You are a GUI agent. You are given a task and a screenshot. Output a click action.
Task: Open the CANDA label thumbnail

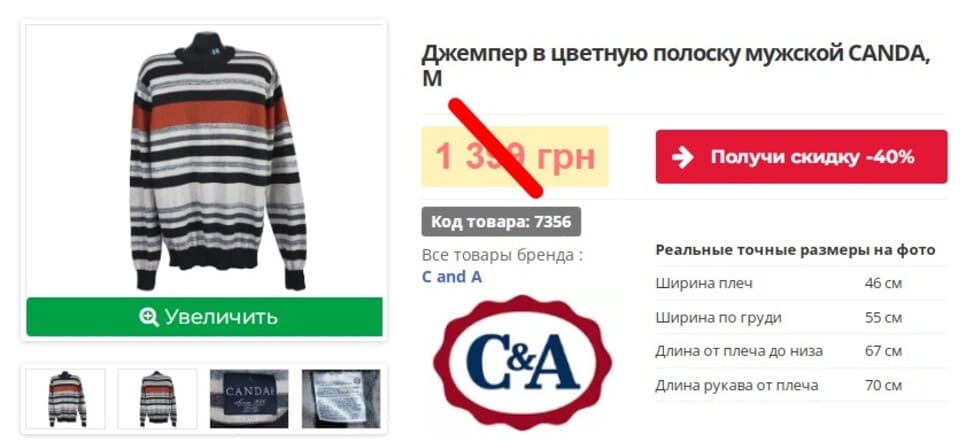click(x=249, y=398)
